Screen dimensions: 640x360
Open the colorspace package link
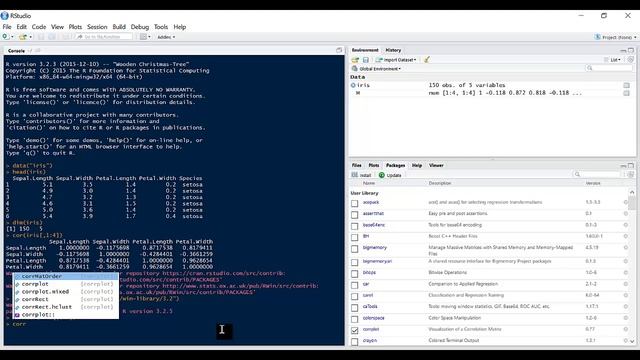[373, 318]
